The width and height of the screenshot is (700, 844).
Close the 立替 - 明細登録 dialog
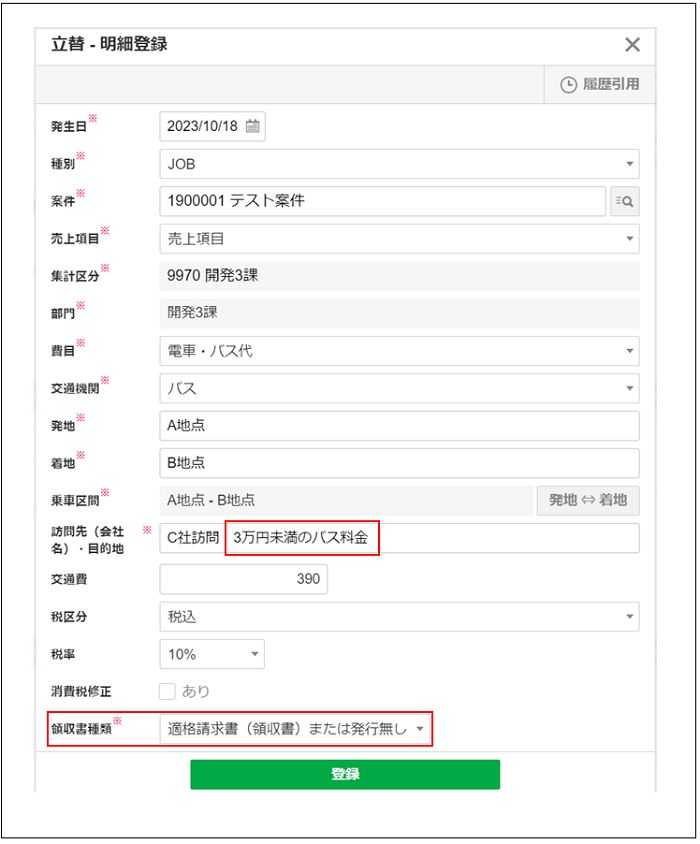coord(632,45)
